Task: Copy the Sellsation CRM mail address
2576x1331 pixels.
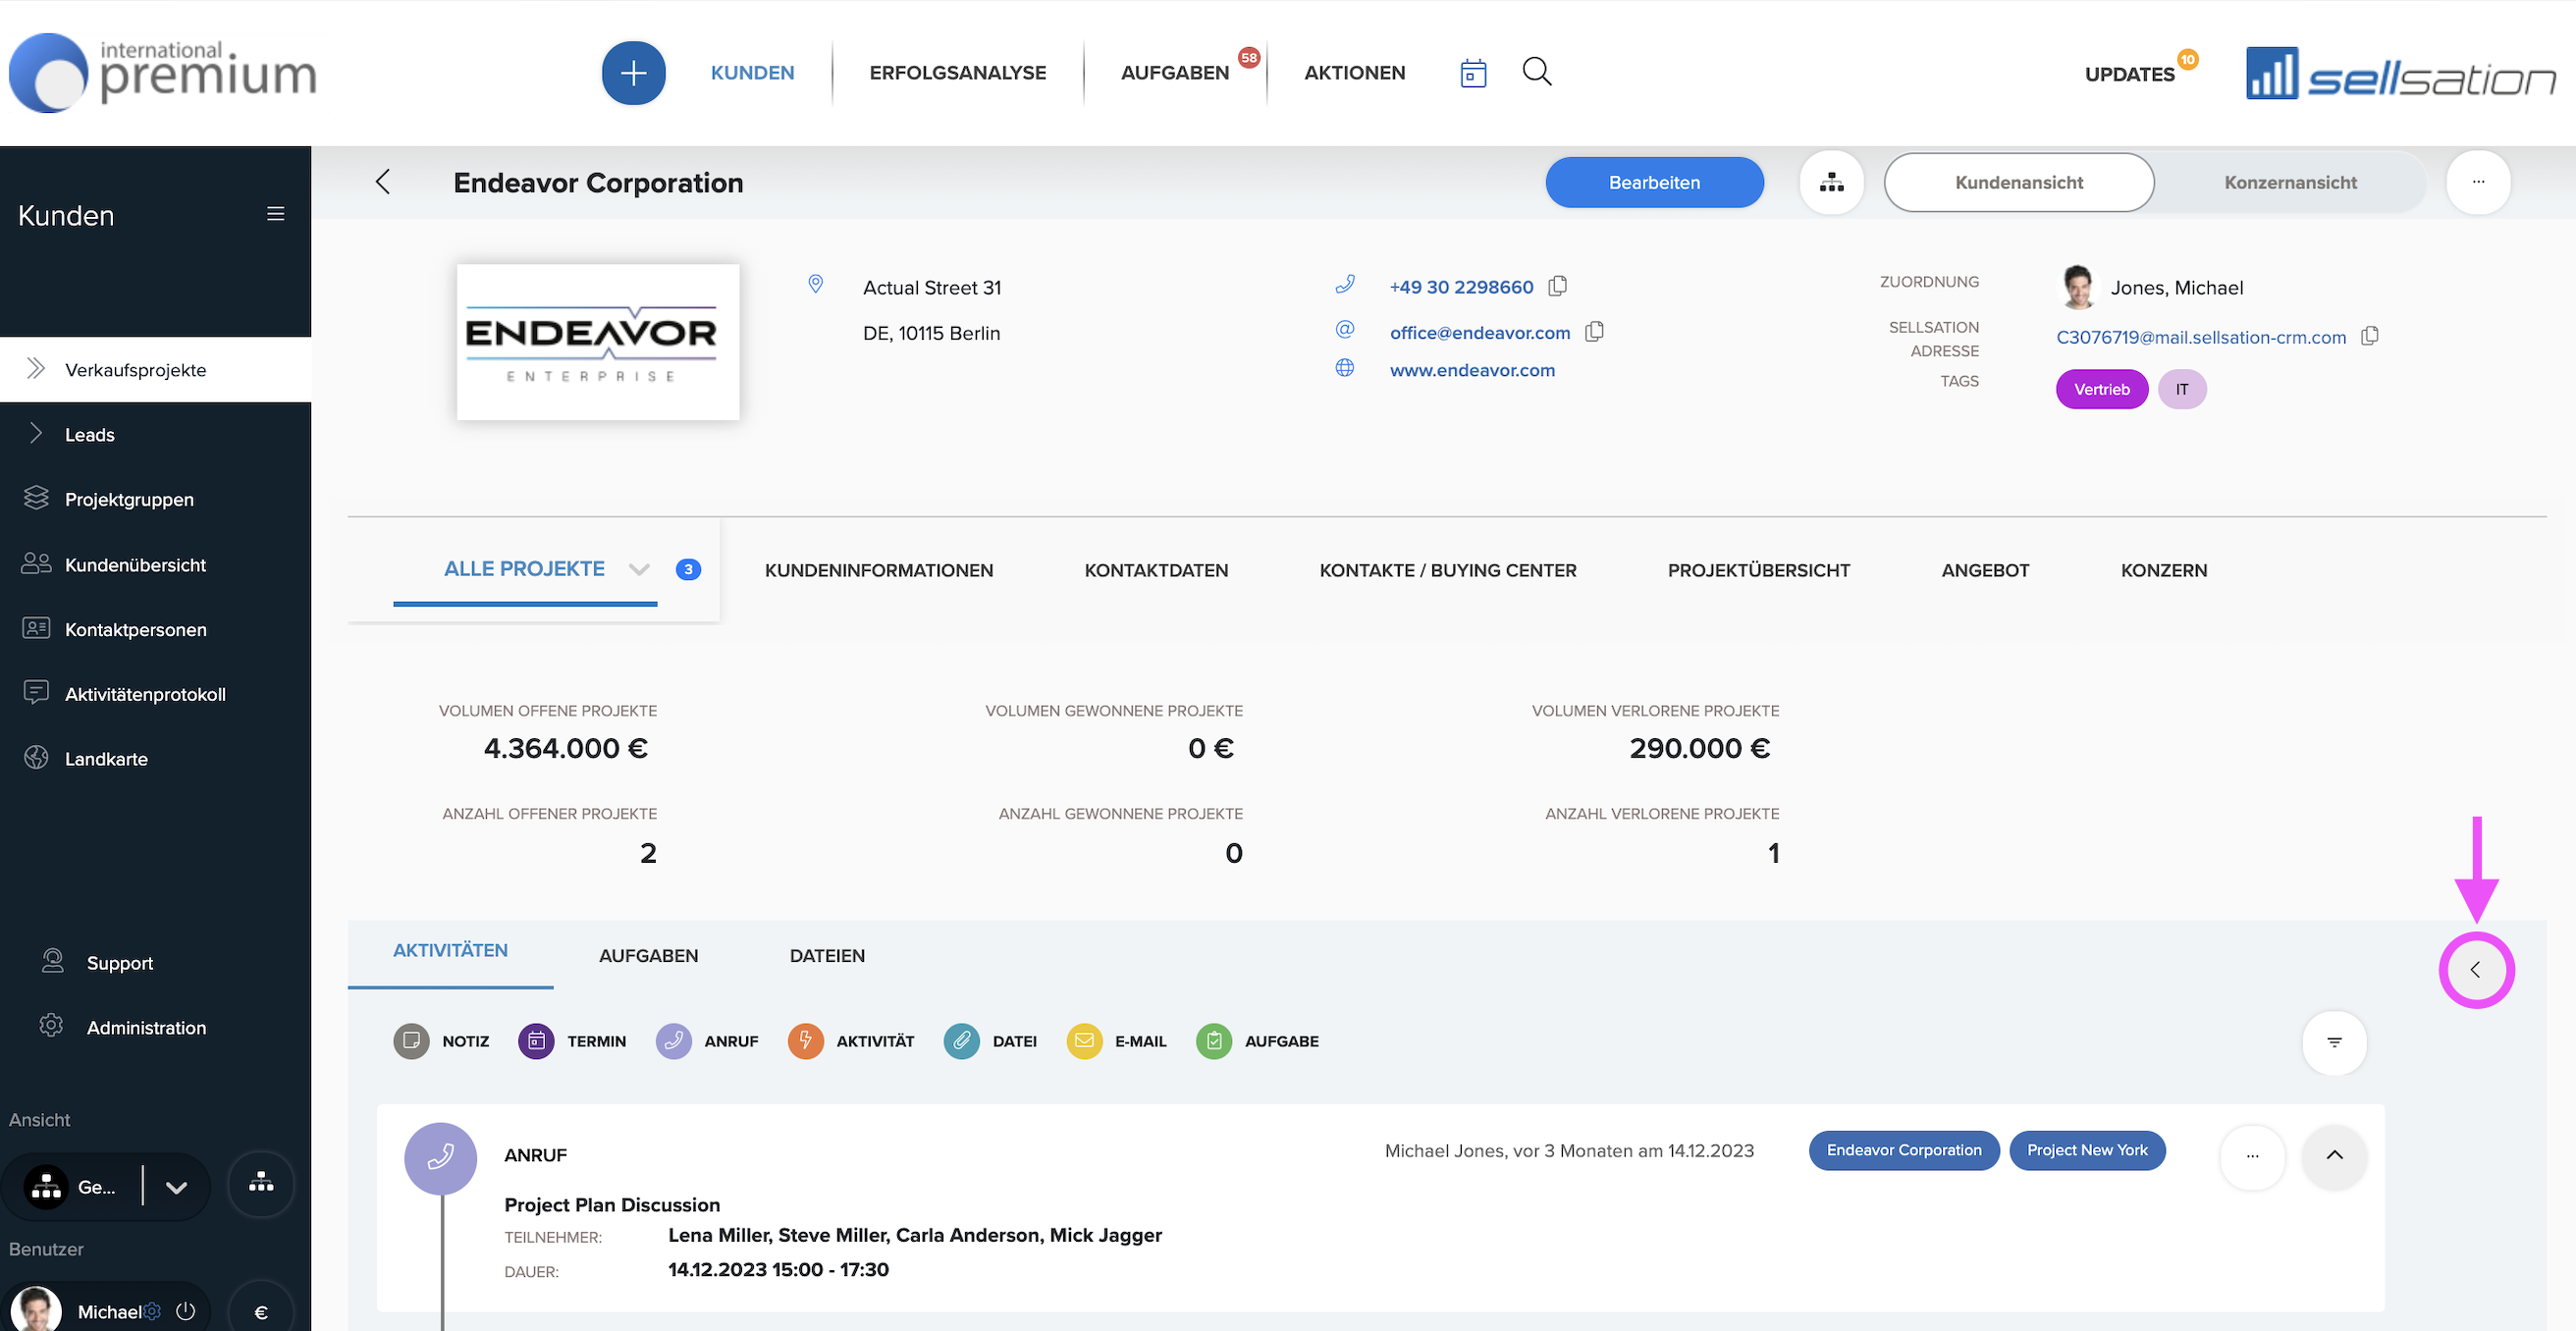Action: (2369, 336)
